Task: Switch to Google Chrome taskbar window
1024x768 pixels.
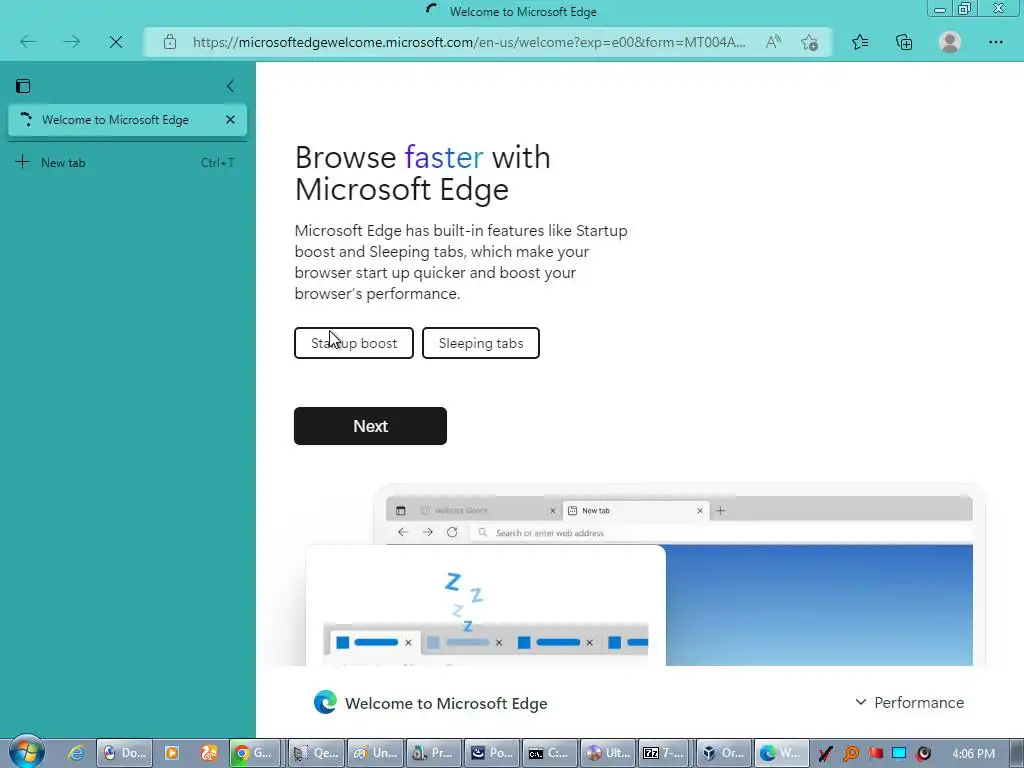Action: [x=255, y=753]
